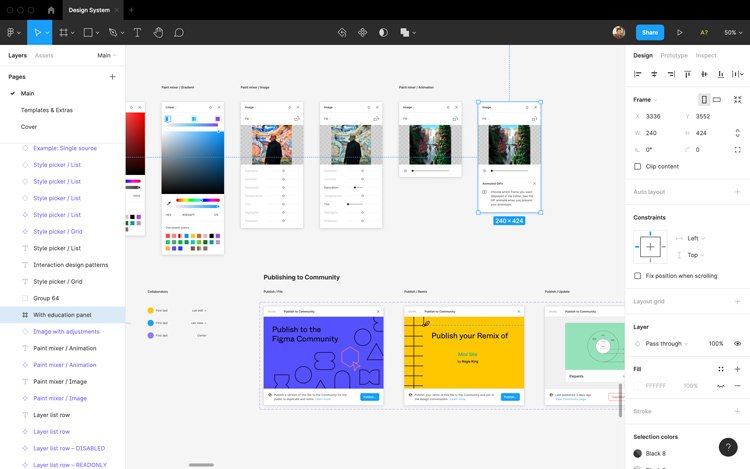Select the Rectangle shape tool
750x469 pixels.
pyautogui.click(x=88, y=33)
